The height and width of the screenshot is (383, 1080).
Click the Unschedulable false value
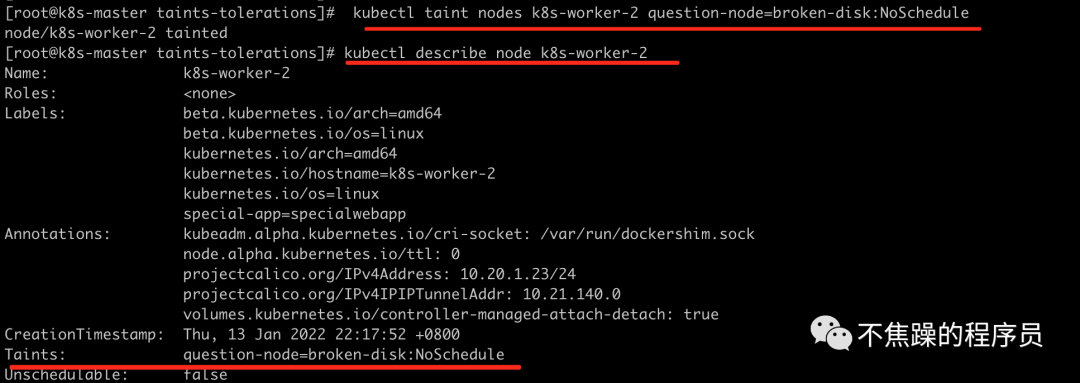[205, 375]
